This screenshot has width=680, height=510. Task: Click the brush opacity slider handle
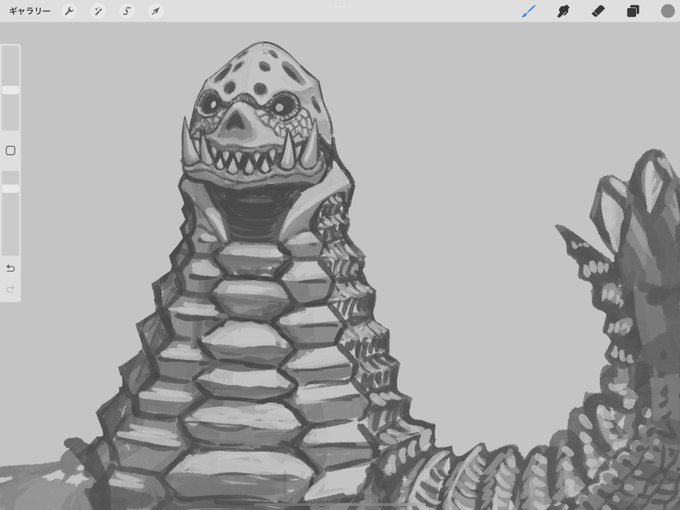10,188
